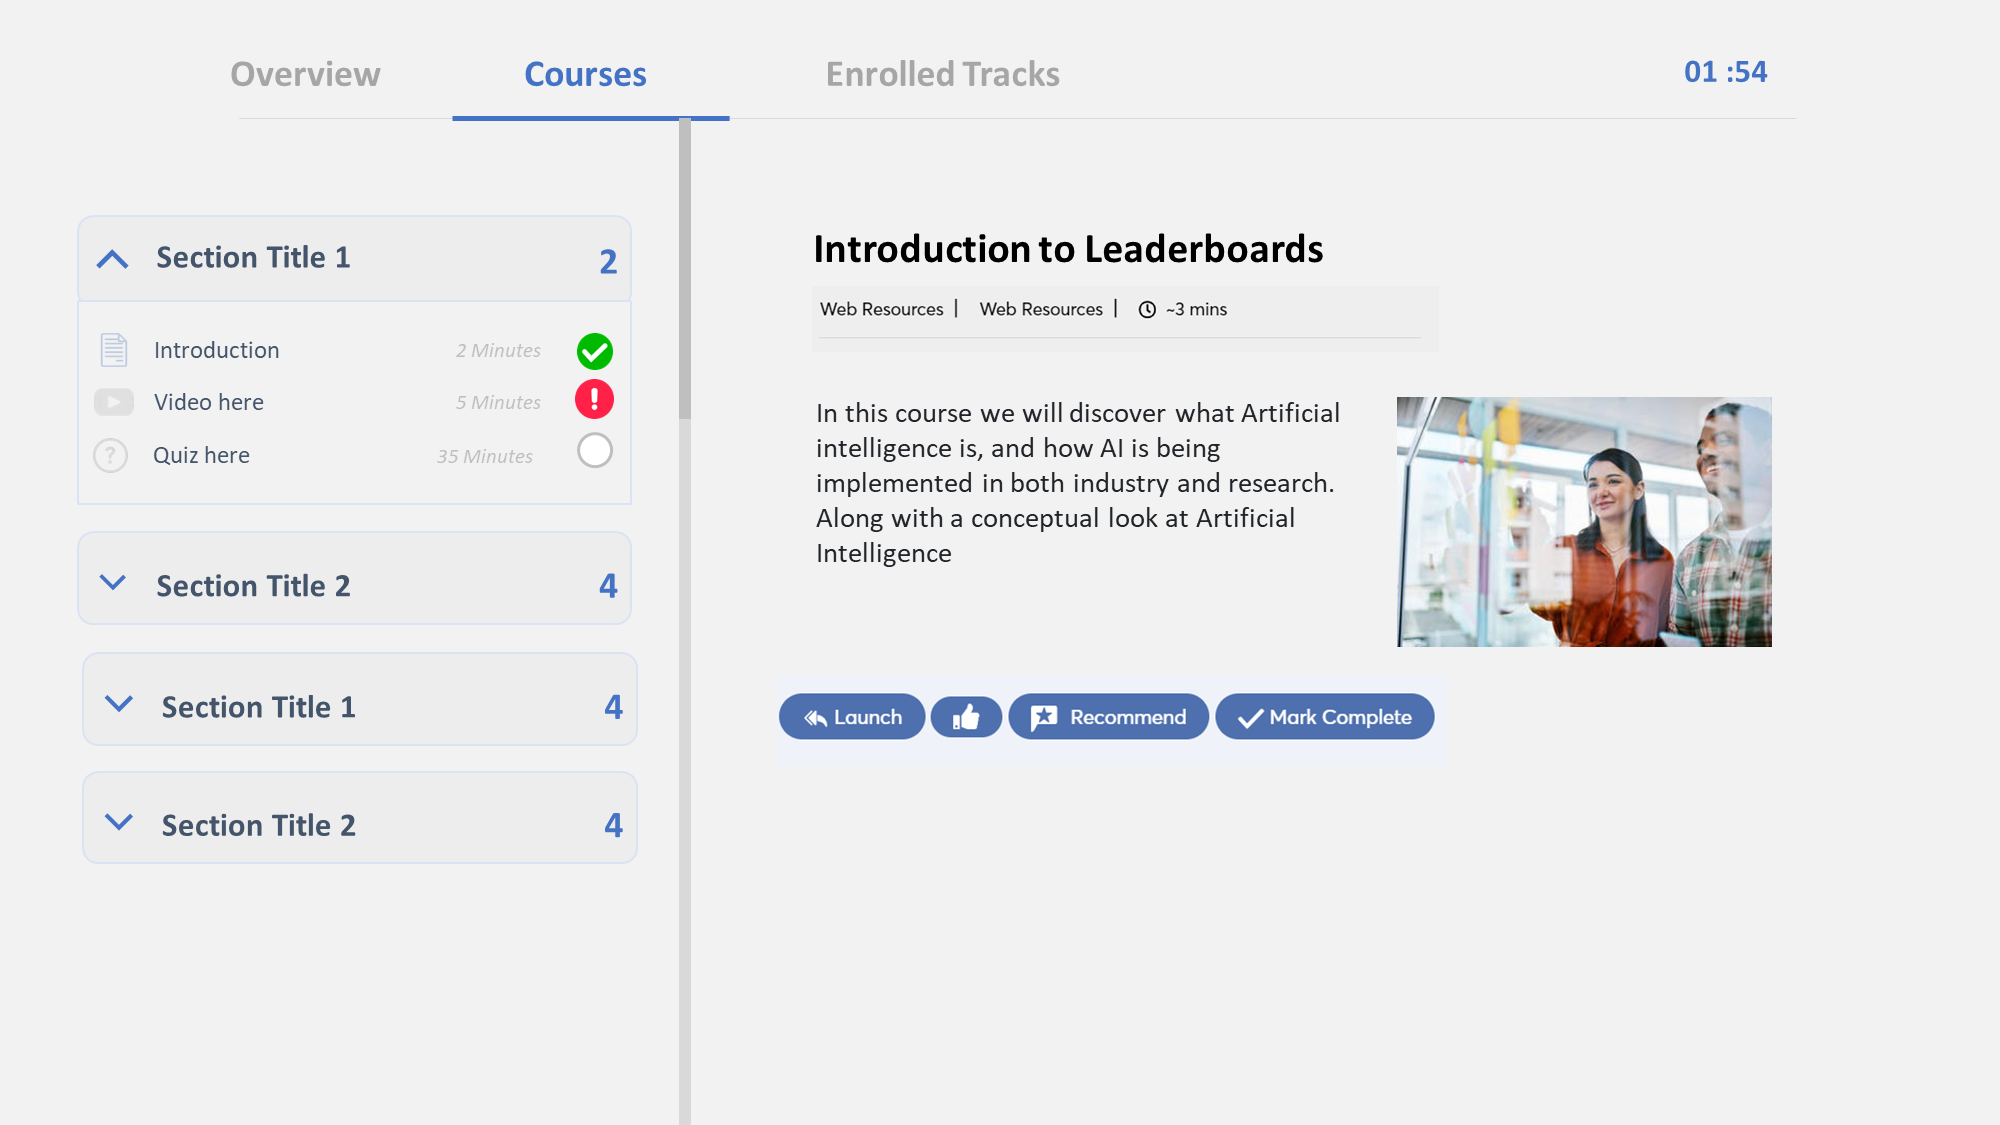Image resolution: width=2000 pixels, height=1125 pixels.
Task: Toggle the empty circle for Quiz here
Action: click(x=595, y=450)
